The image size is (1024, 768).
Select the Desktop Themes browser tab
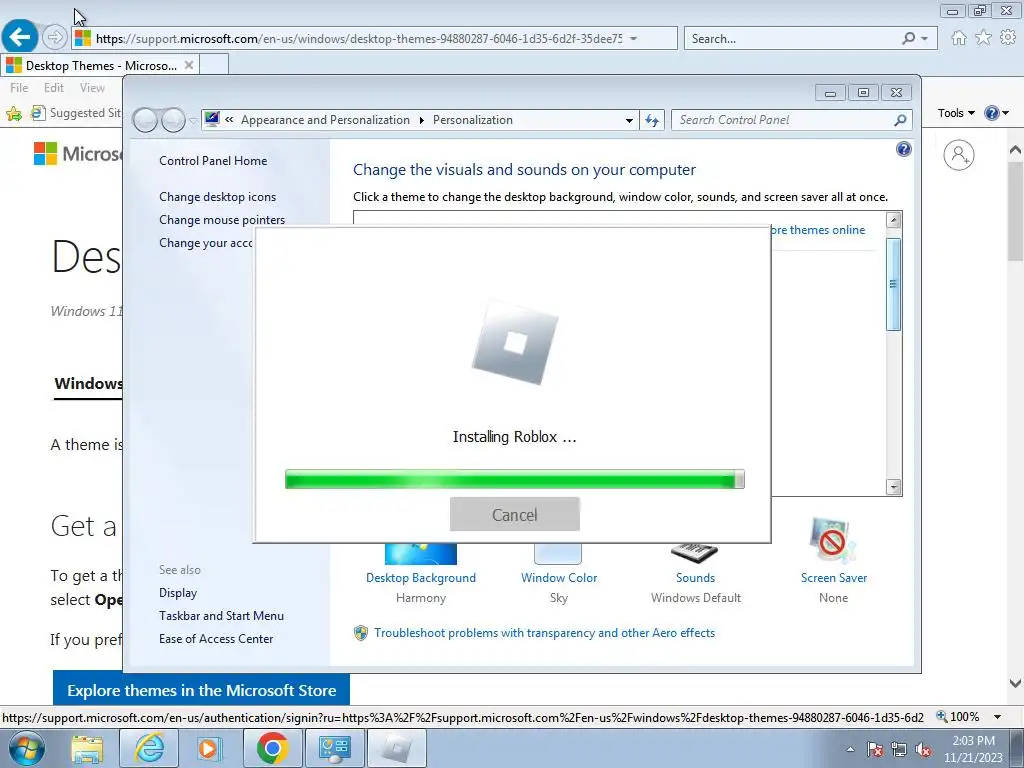coord(100,65)
